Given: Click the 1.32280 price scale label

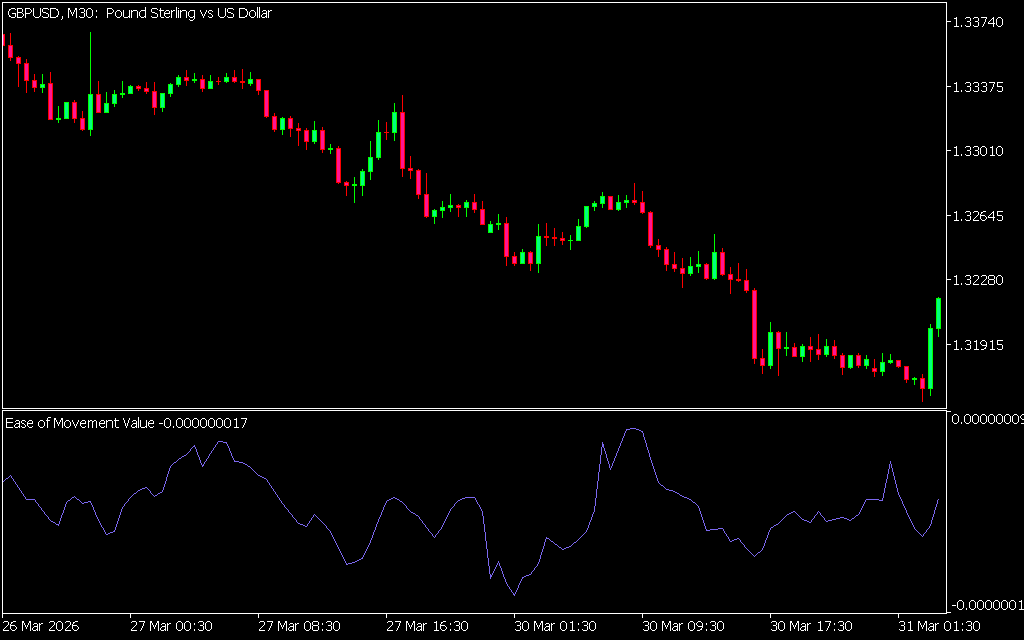Looking at the screenshot, I should [x=981, y=281].
